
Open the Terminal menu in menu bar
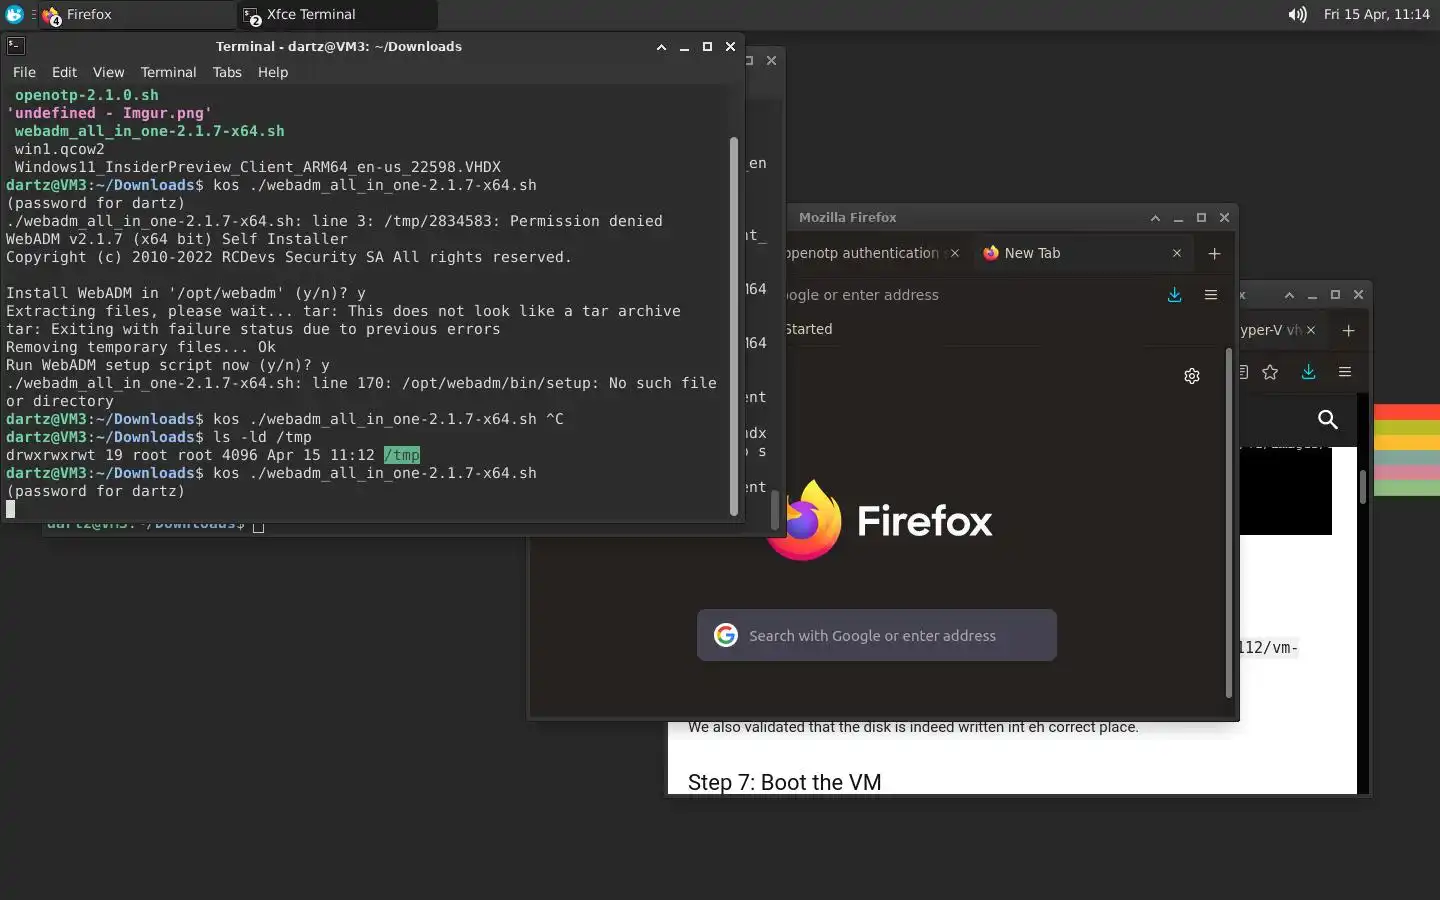point(168,72)
